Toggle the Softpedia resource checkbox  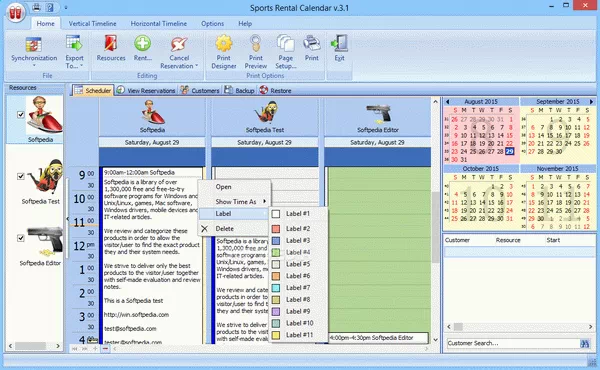21,114
